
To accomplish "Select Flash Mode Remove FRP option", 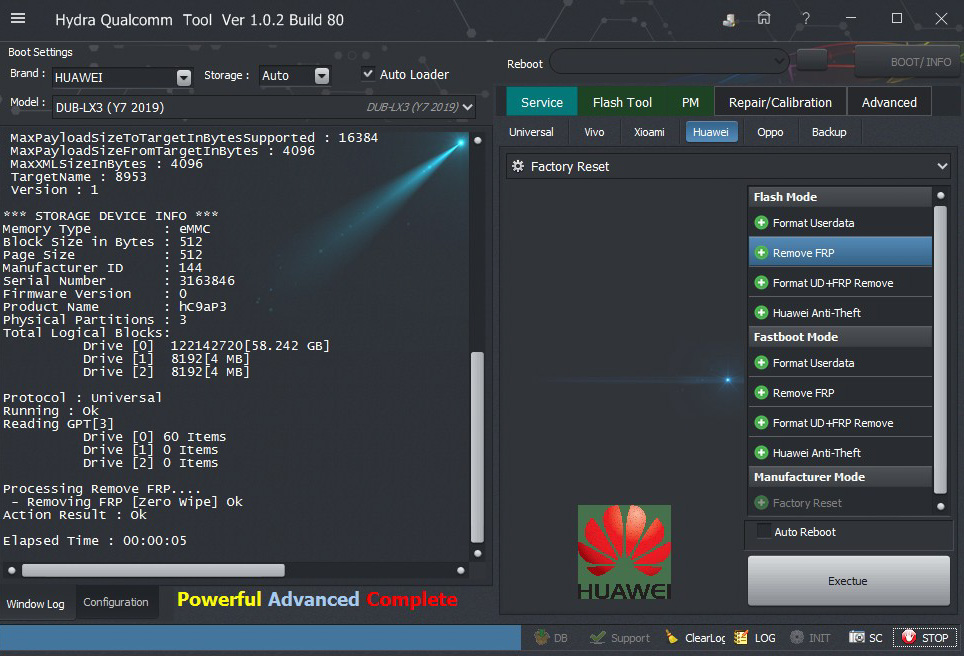I will 840,253.
